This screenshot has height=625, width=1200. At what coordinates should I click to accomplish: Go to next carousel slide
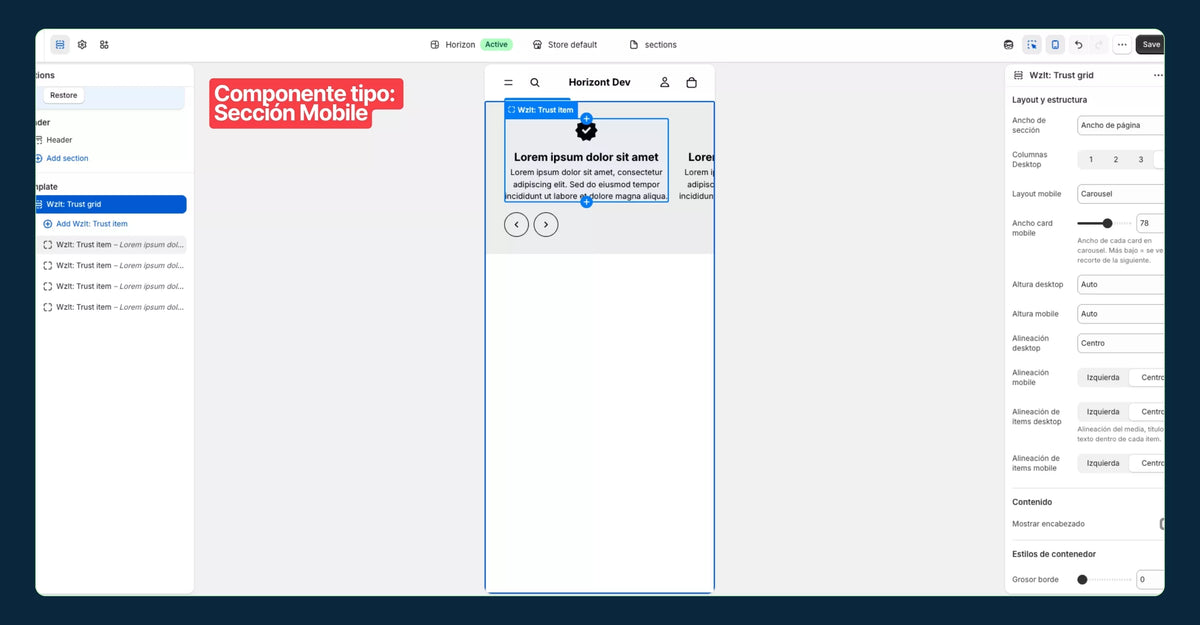(x=546, y=225)
